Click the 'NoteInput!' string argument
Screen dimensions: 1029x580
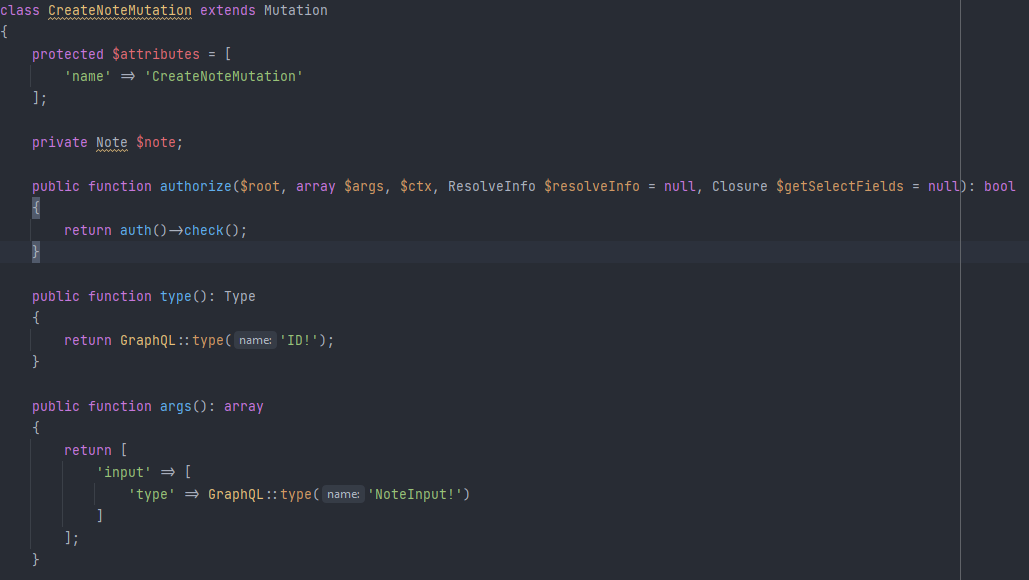pos(415,494)
